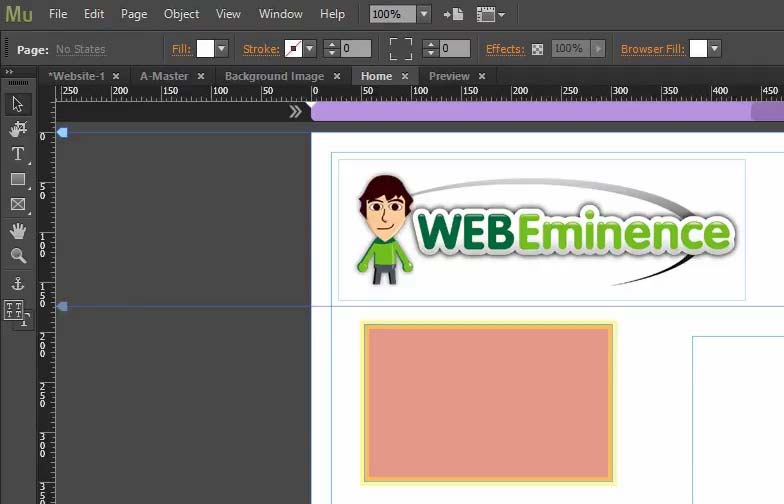The image size is (784, 504).
Task: Switch to the Preview tab
Action: point(449,76)
